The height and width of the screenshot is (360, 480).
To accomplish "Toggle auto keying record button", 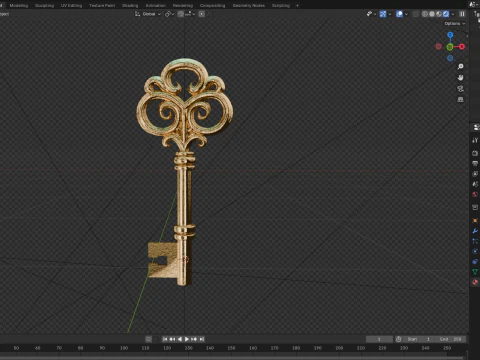I will click(149, 339).
